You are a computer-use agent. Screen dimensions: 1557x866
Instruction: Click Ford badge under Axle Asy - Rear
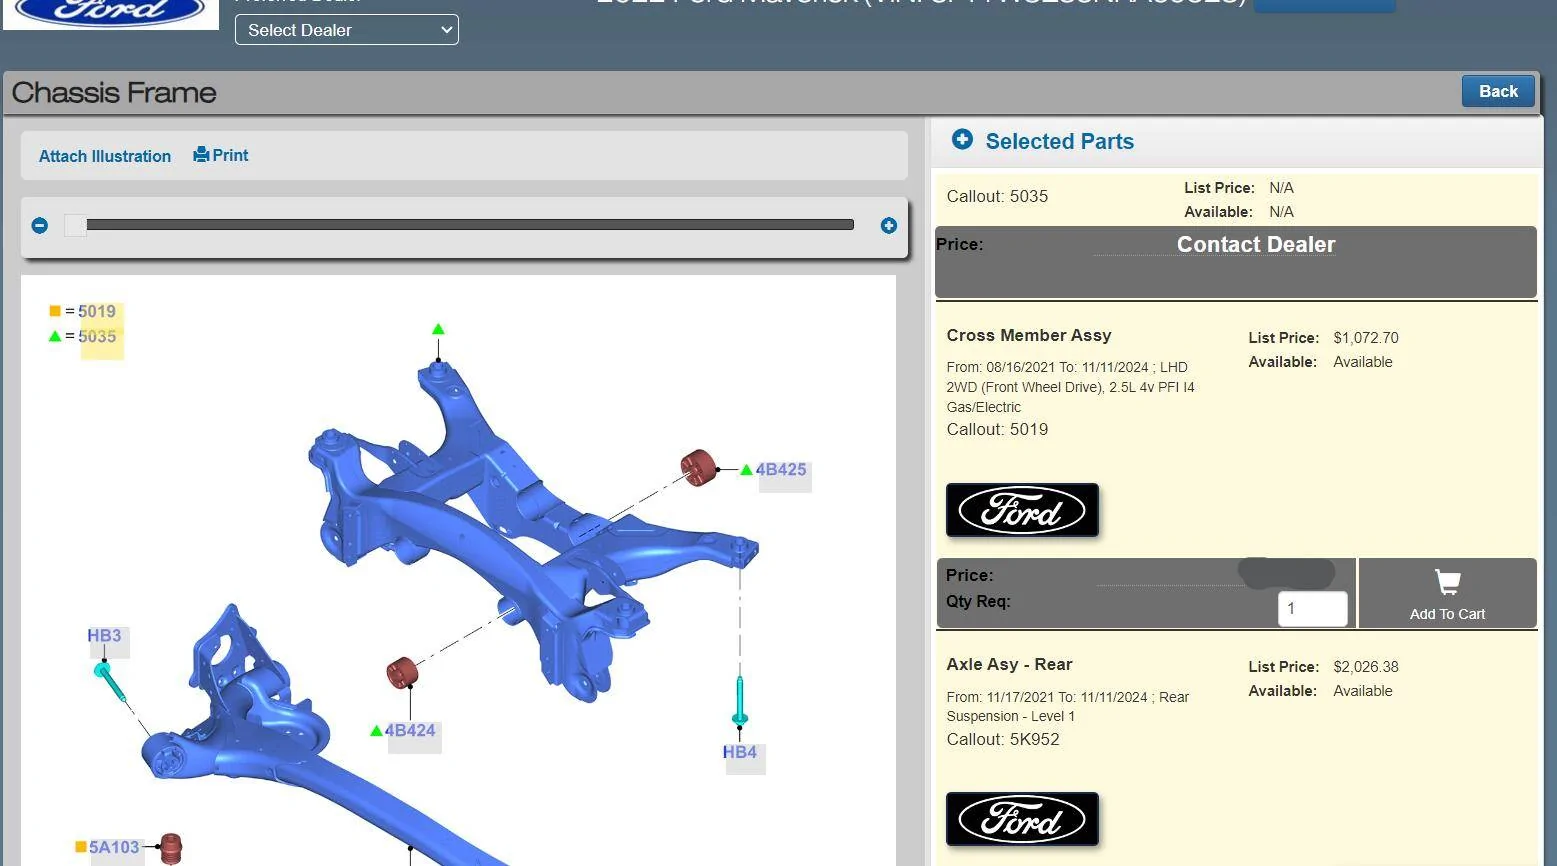coord(1022,819)
